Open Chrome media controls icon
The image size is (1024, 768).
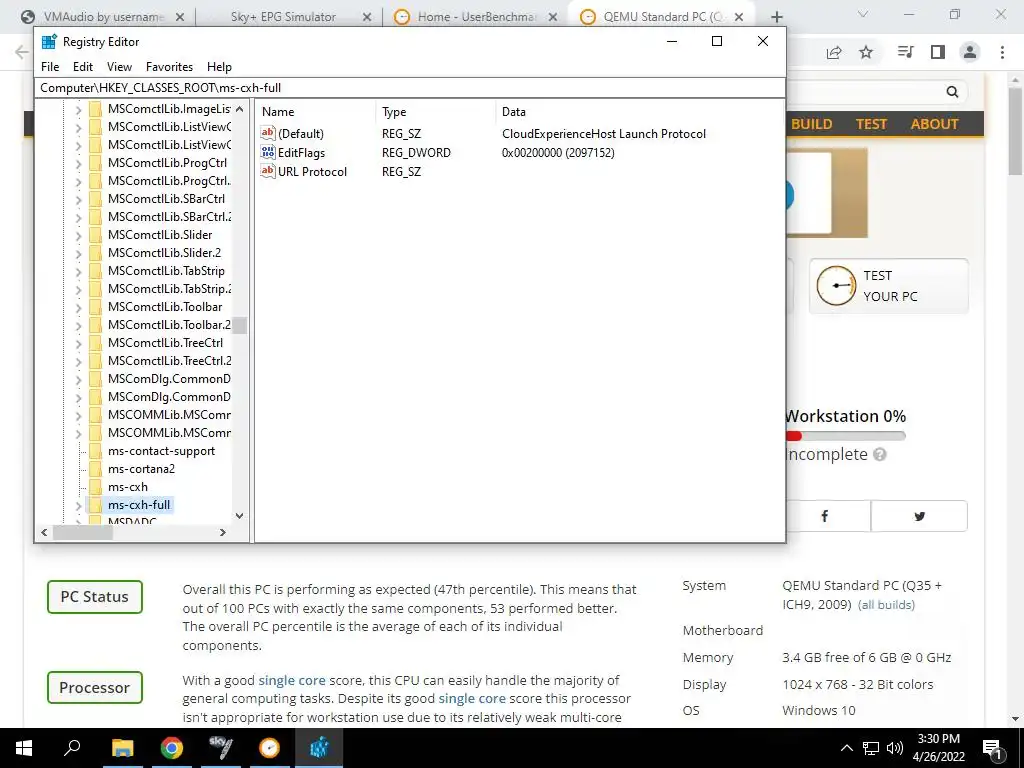905,52
